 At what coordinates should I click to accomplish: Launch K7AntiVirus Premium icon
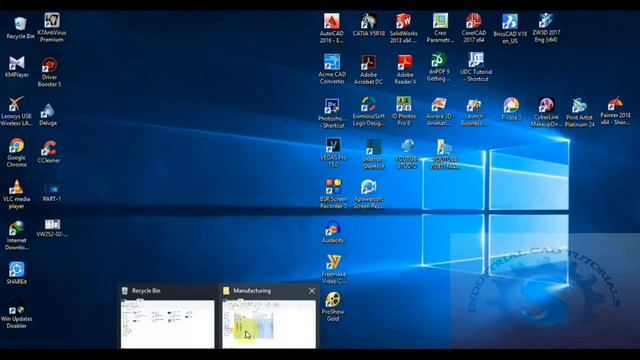tap(52, 28)
